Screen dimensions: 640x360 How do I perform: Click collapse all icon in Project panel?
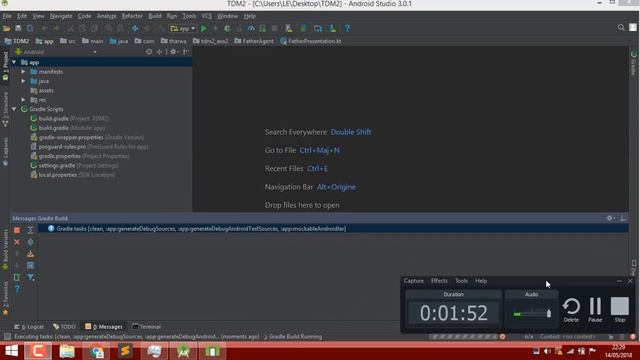pos(159,52)
